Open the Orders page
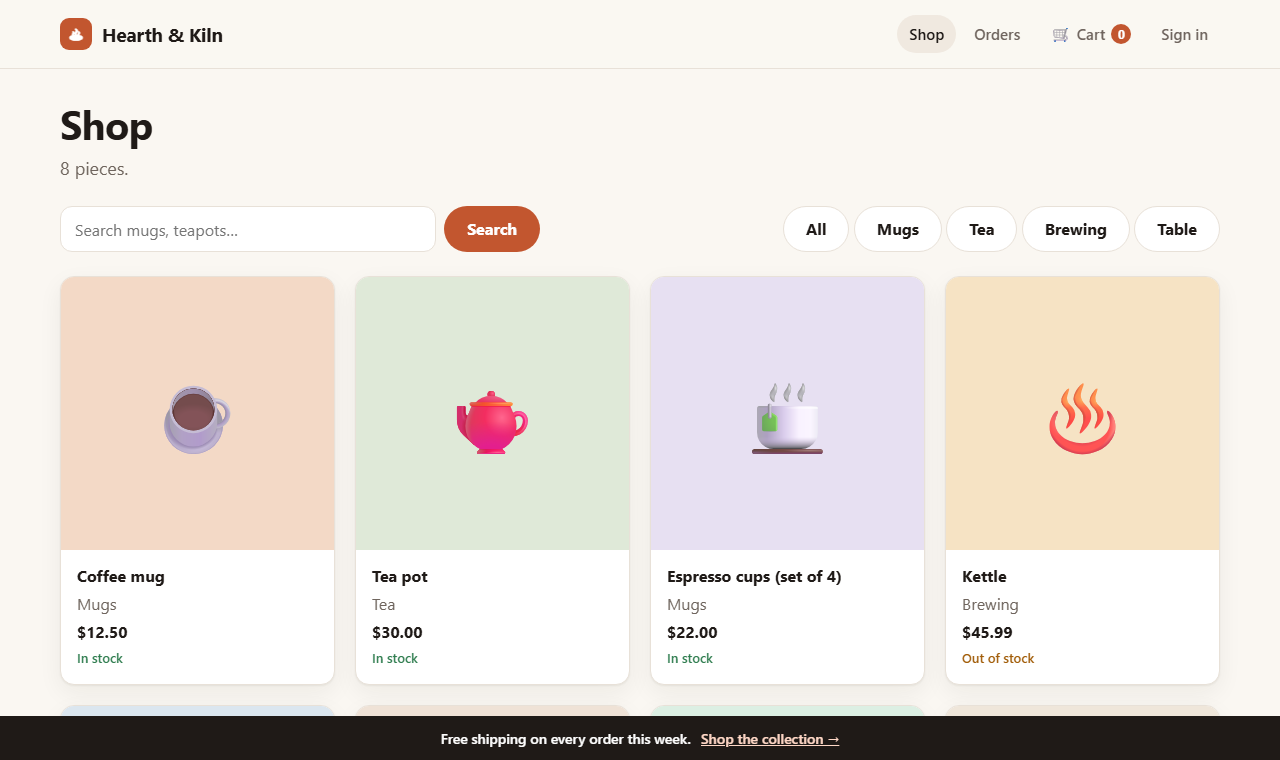The height and width of the screenshot is (760, 1280). click(997, 34)
